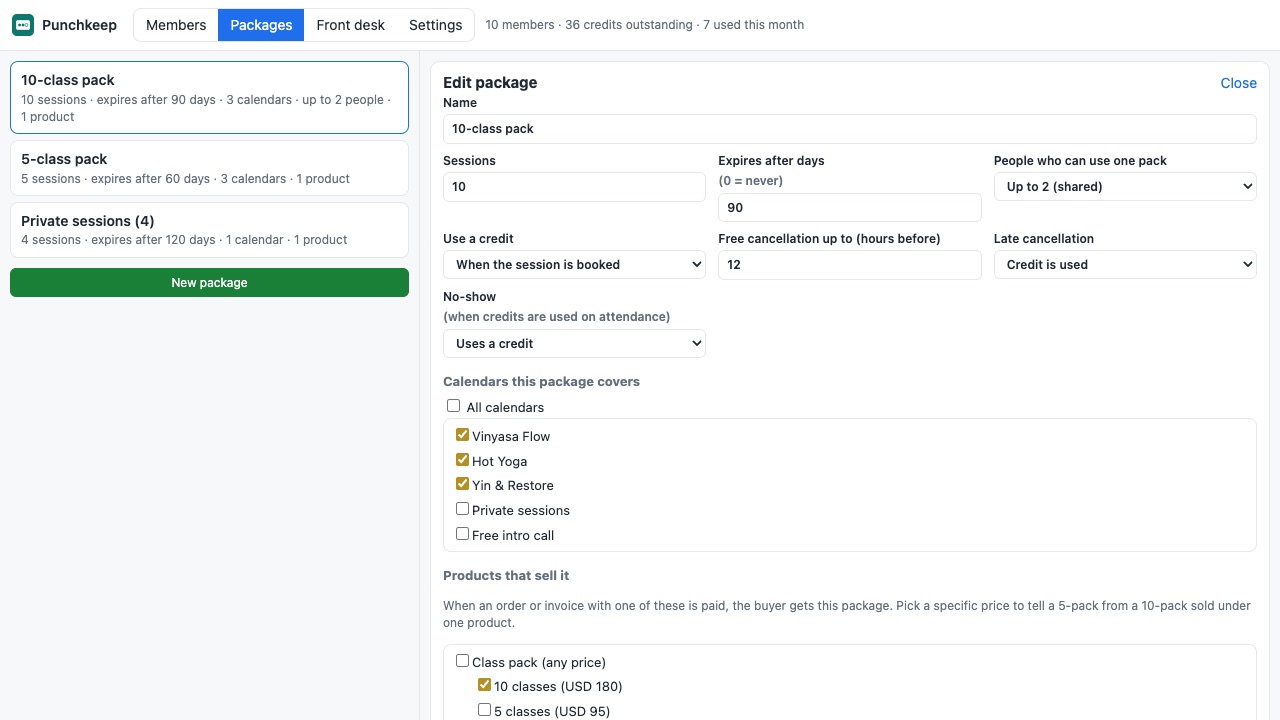Toggle the Hot Yoga checkbox
Image resolution: width=1280 pixels, height=720 pixels.
tap(462, 460)
